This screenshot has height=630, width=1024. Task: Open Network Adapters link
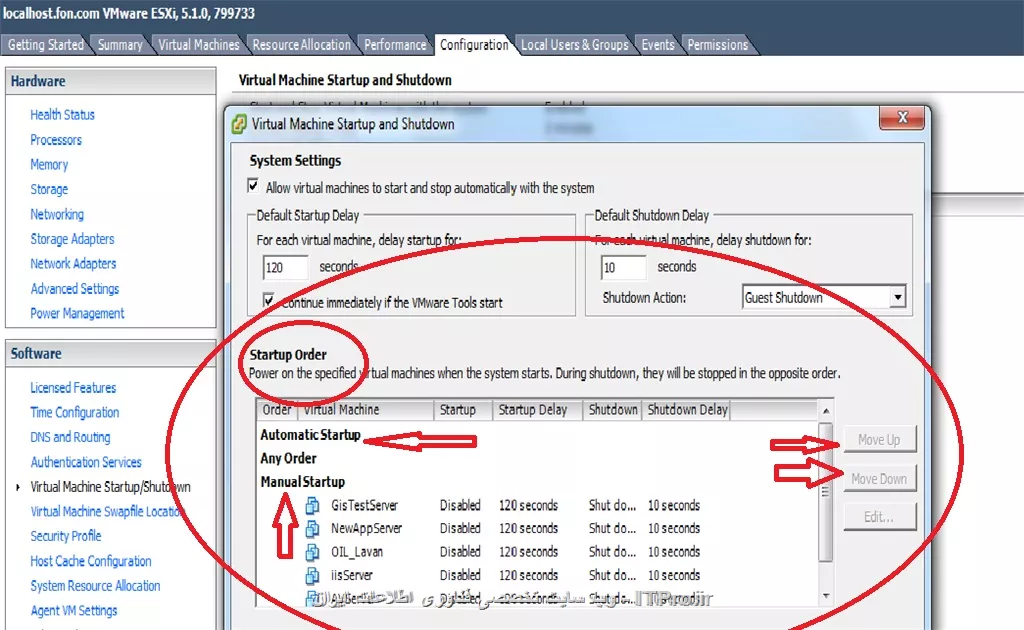[x=73, y=264]
